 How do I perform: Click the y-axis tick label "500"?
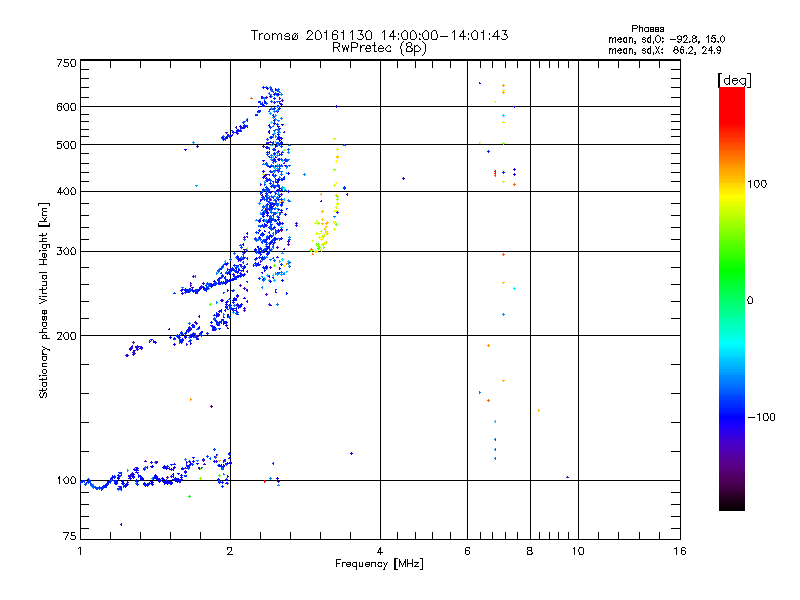coord(66,145)
